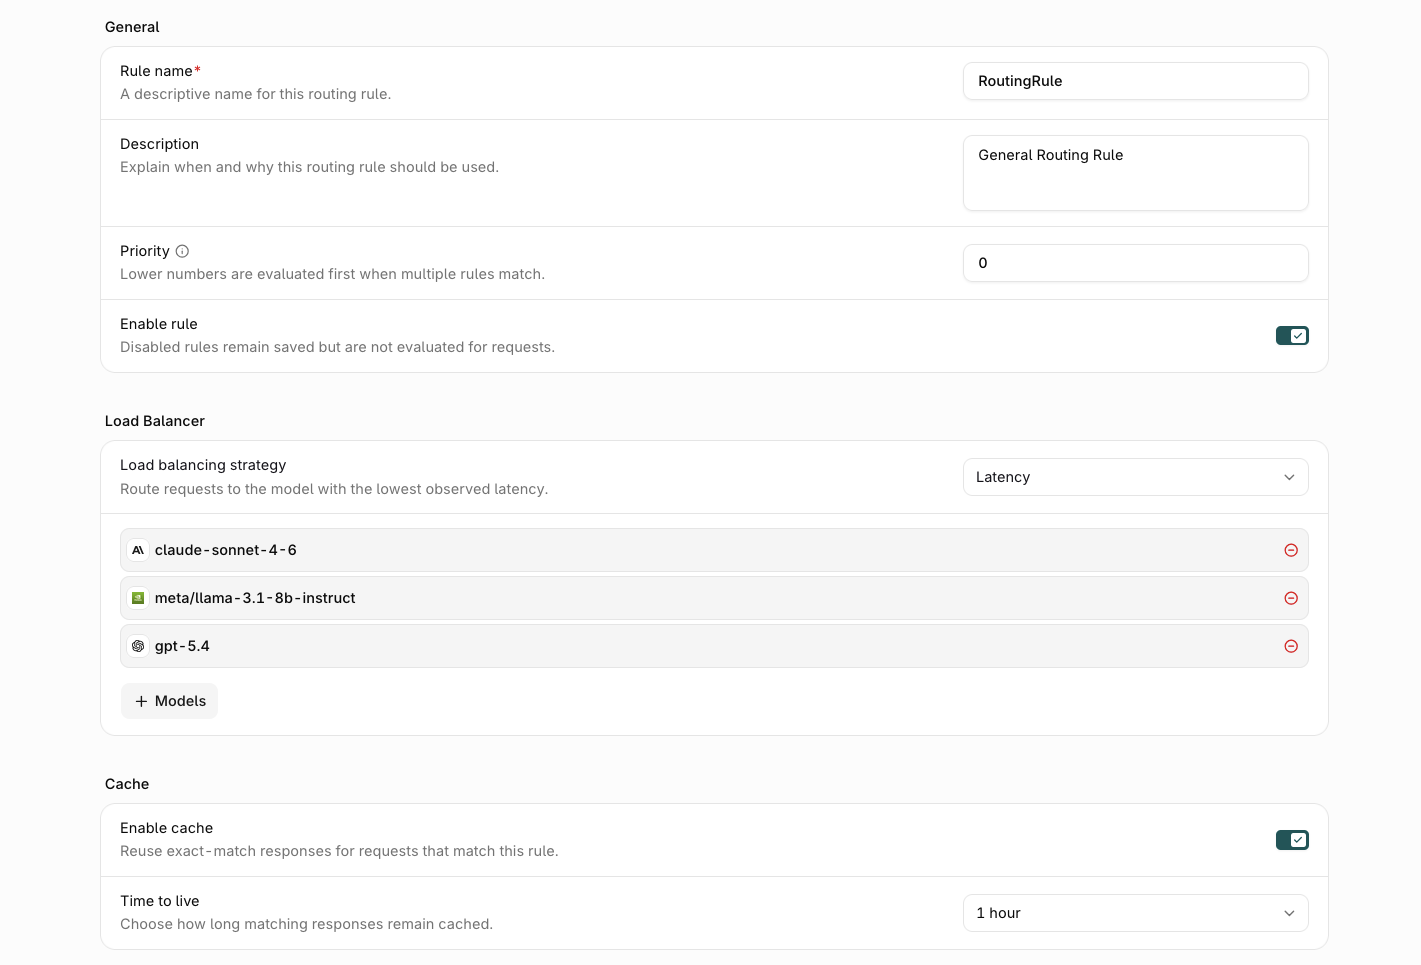This screenshot has width=1421, height=965.
Task: Focus the Description text area
Action: click(x=1135, y=173)
